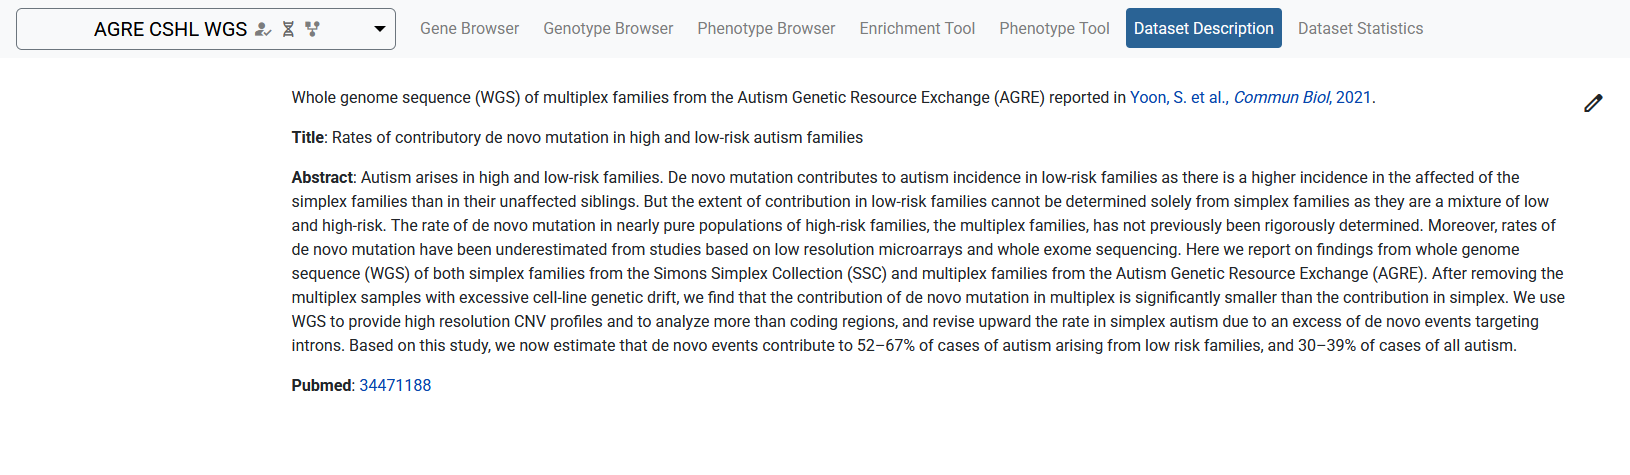Image resolution: width=1630 pixels, height=475 pixels.
Task: Click the AGRE CSHL WGS dataset name
Action: [x=170, y=29]
